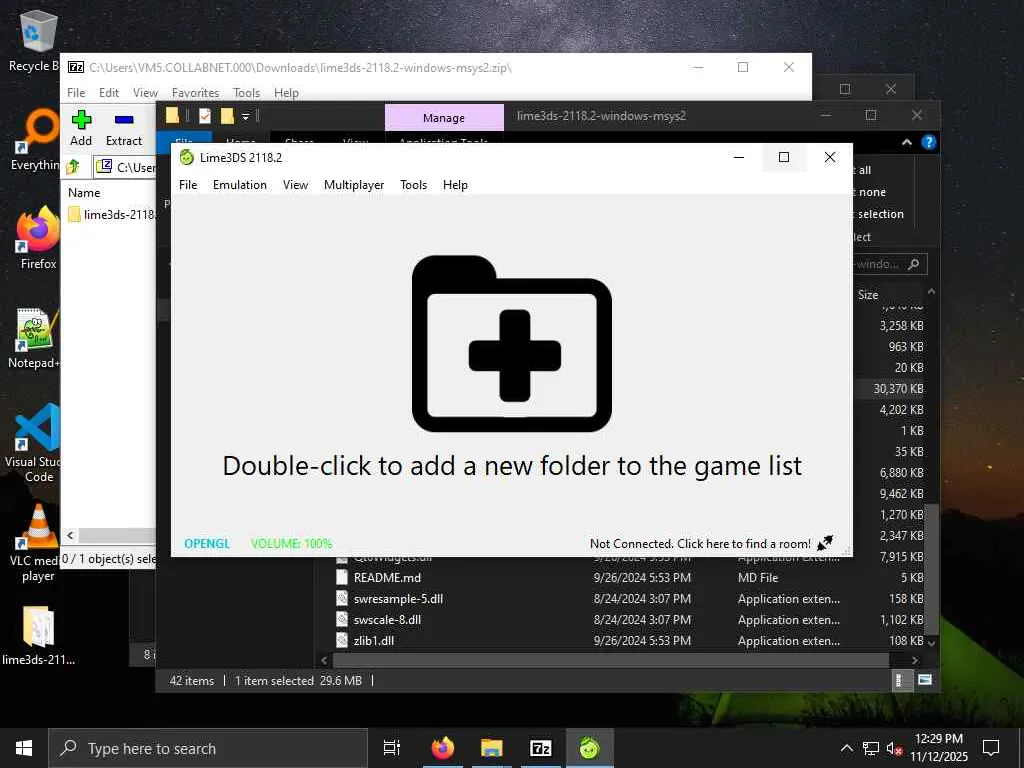This screenshot has width=1024, height=768.
Task: Select zlib1.dll in File Explorer
Action: 374,640
